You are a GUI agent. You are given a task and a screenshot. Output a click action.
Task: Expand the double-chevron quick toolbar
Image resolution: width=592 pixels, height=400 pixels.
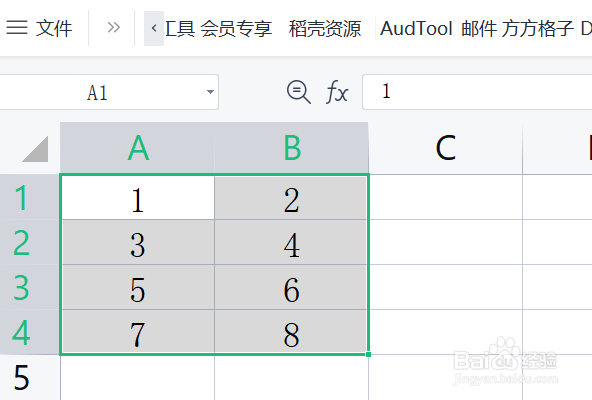point(113,28)
